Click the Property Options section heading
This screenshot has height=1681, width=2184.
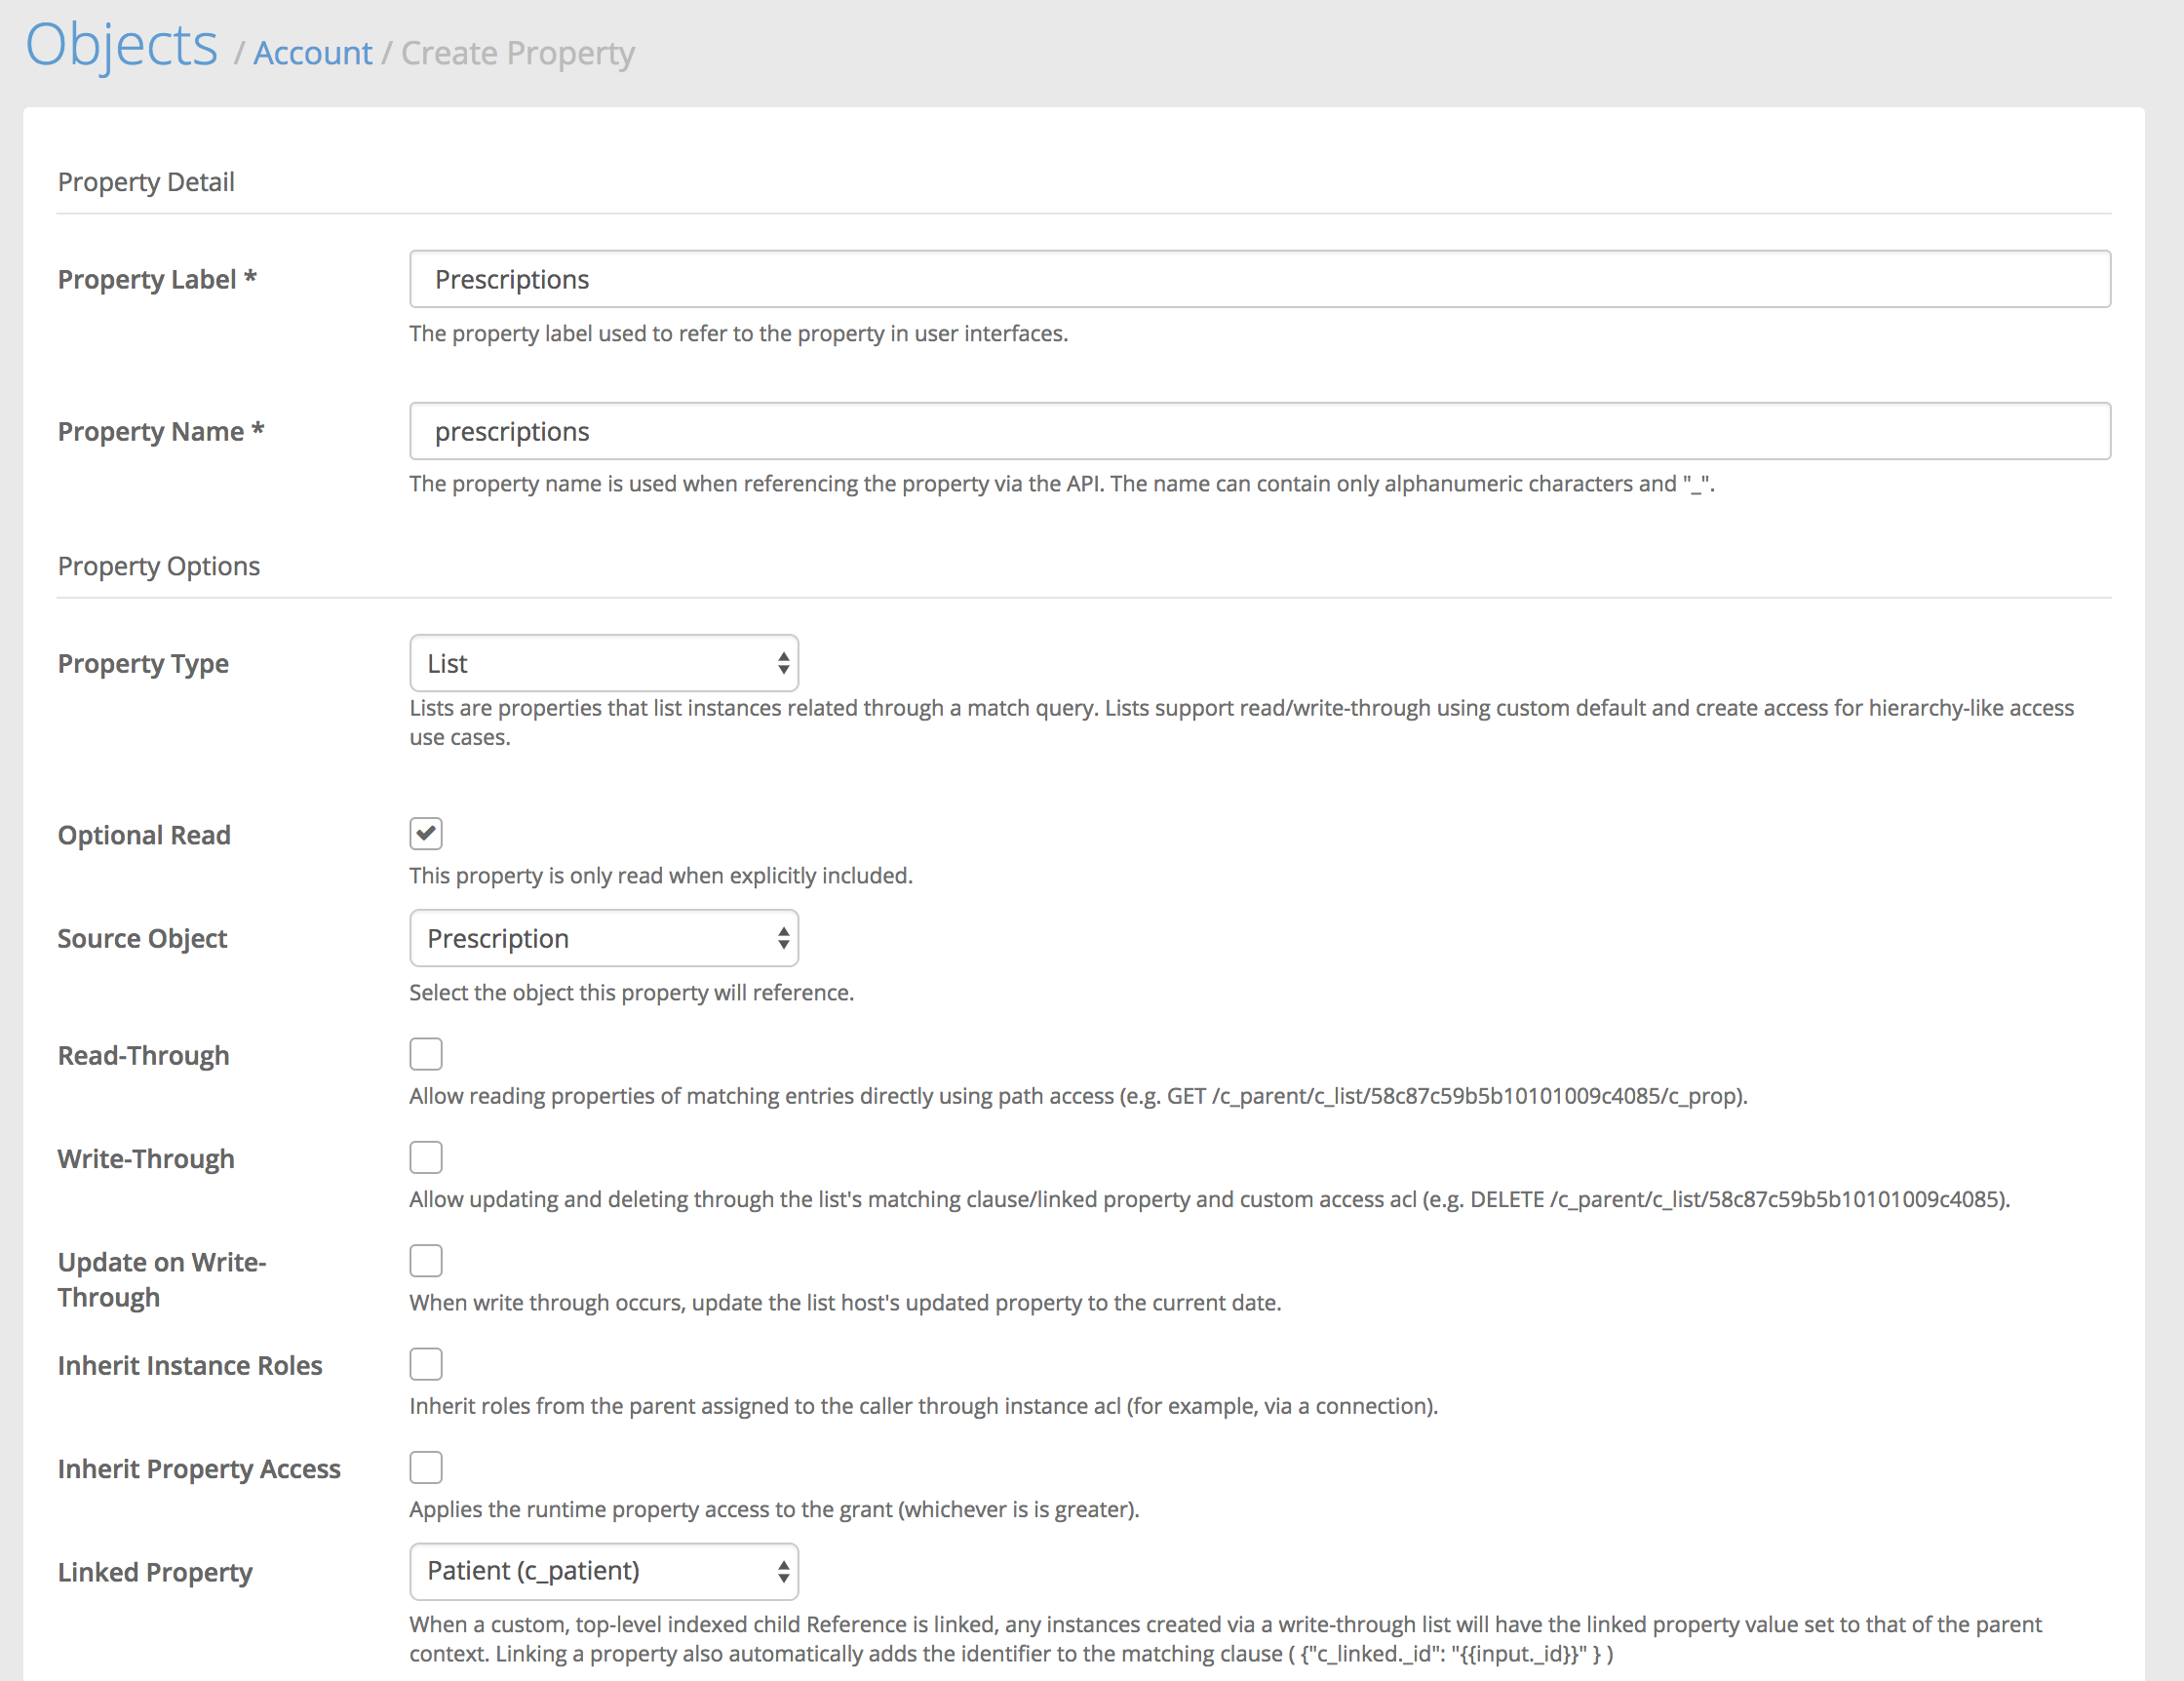(159, 566)
